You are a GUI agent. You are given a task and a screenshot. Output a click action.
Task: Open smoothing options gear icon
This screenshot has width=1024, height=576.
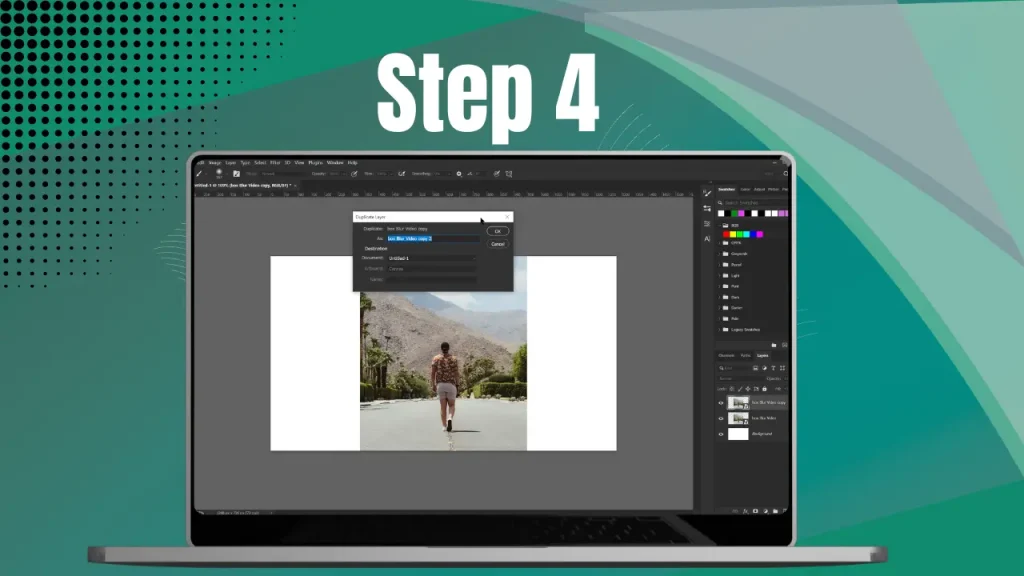(459, 174)
